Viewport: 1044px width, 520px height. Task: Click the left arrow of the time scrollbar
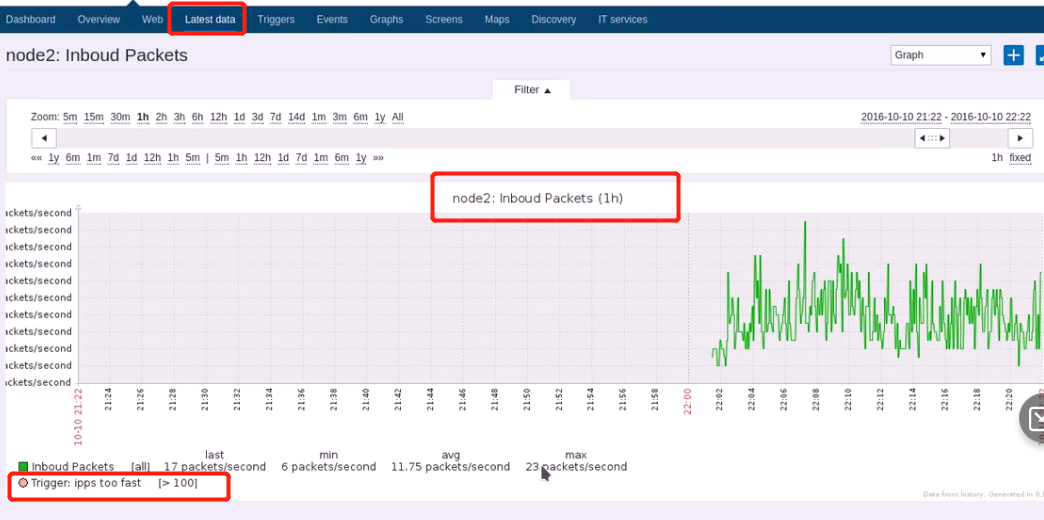click(x=44, y=138)
